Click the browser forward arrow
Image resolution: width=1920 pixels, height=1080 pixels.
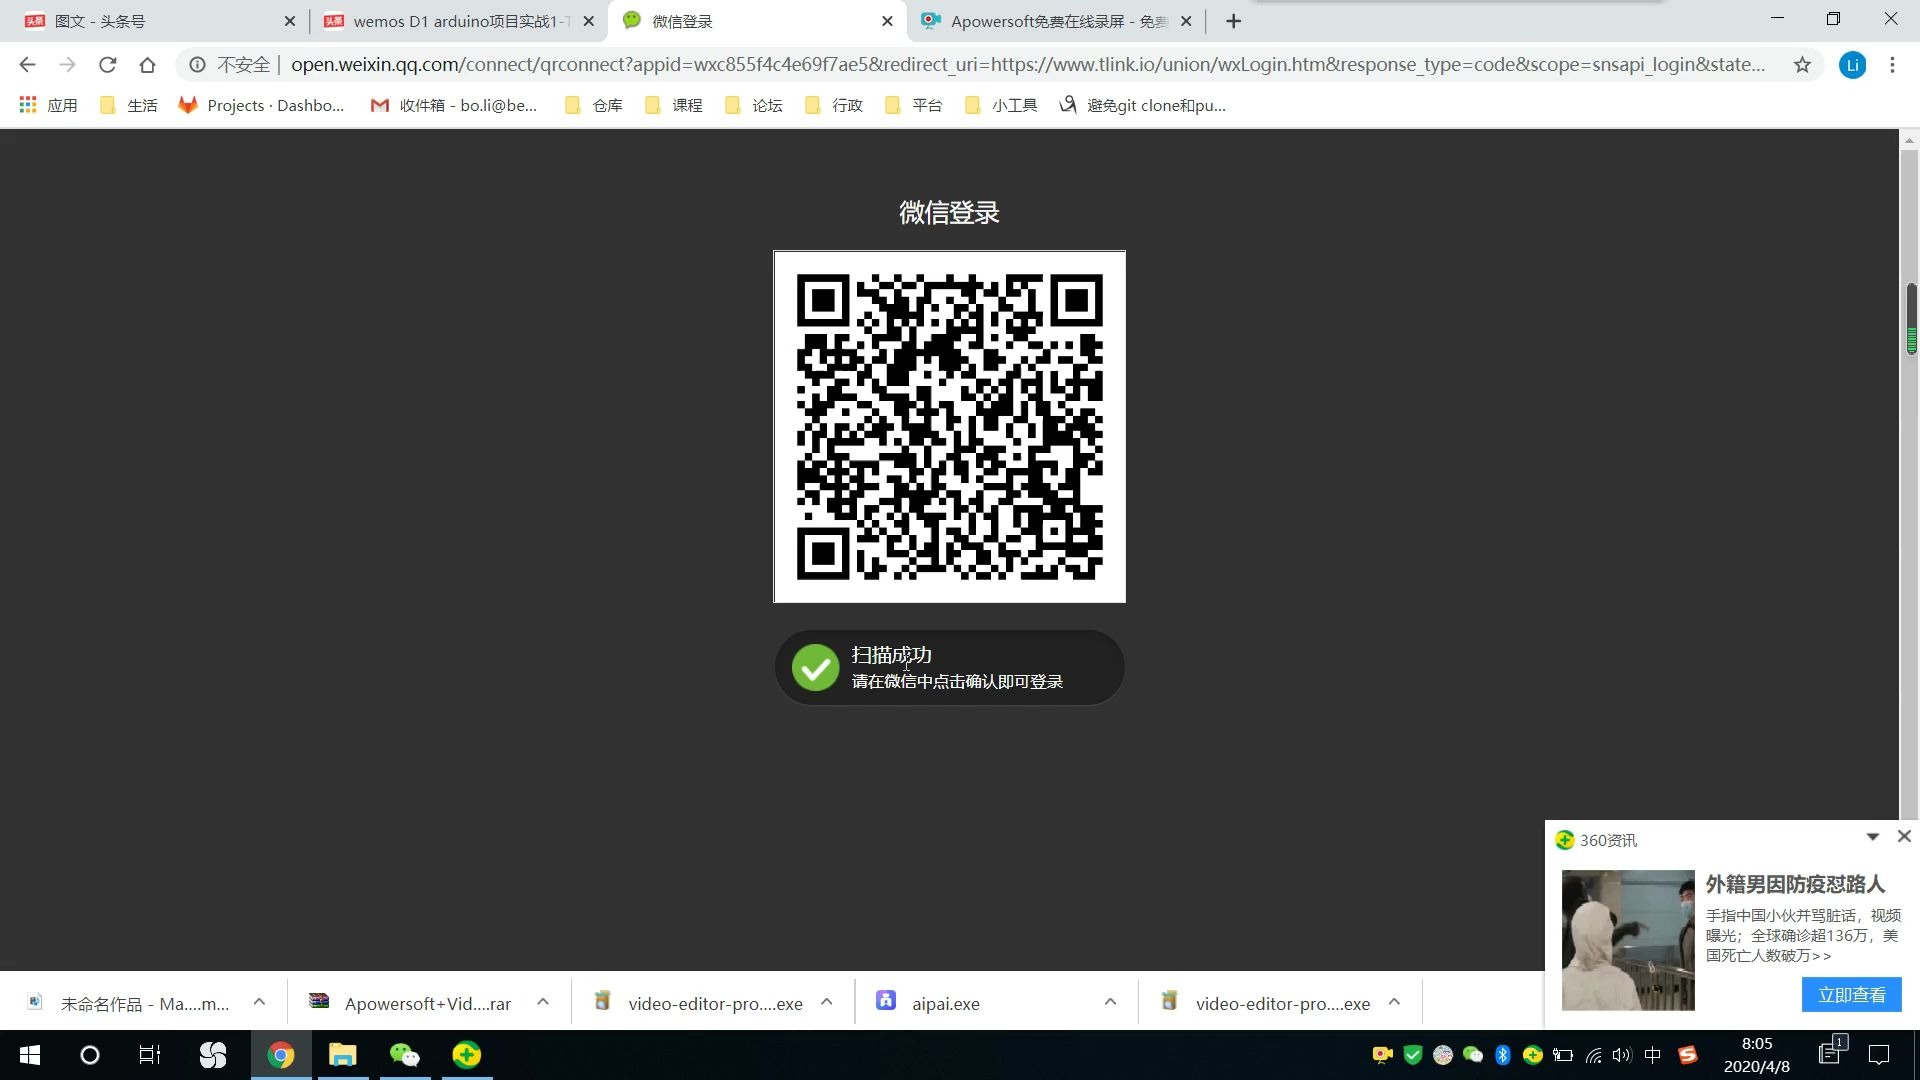pyautogui.click(x=67, y=65)
